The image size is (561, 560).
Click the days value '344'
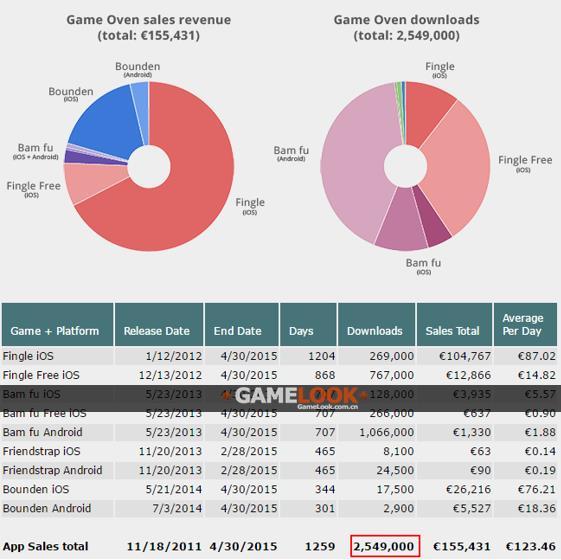pos(325,489)
